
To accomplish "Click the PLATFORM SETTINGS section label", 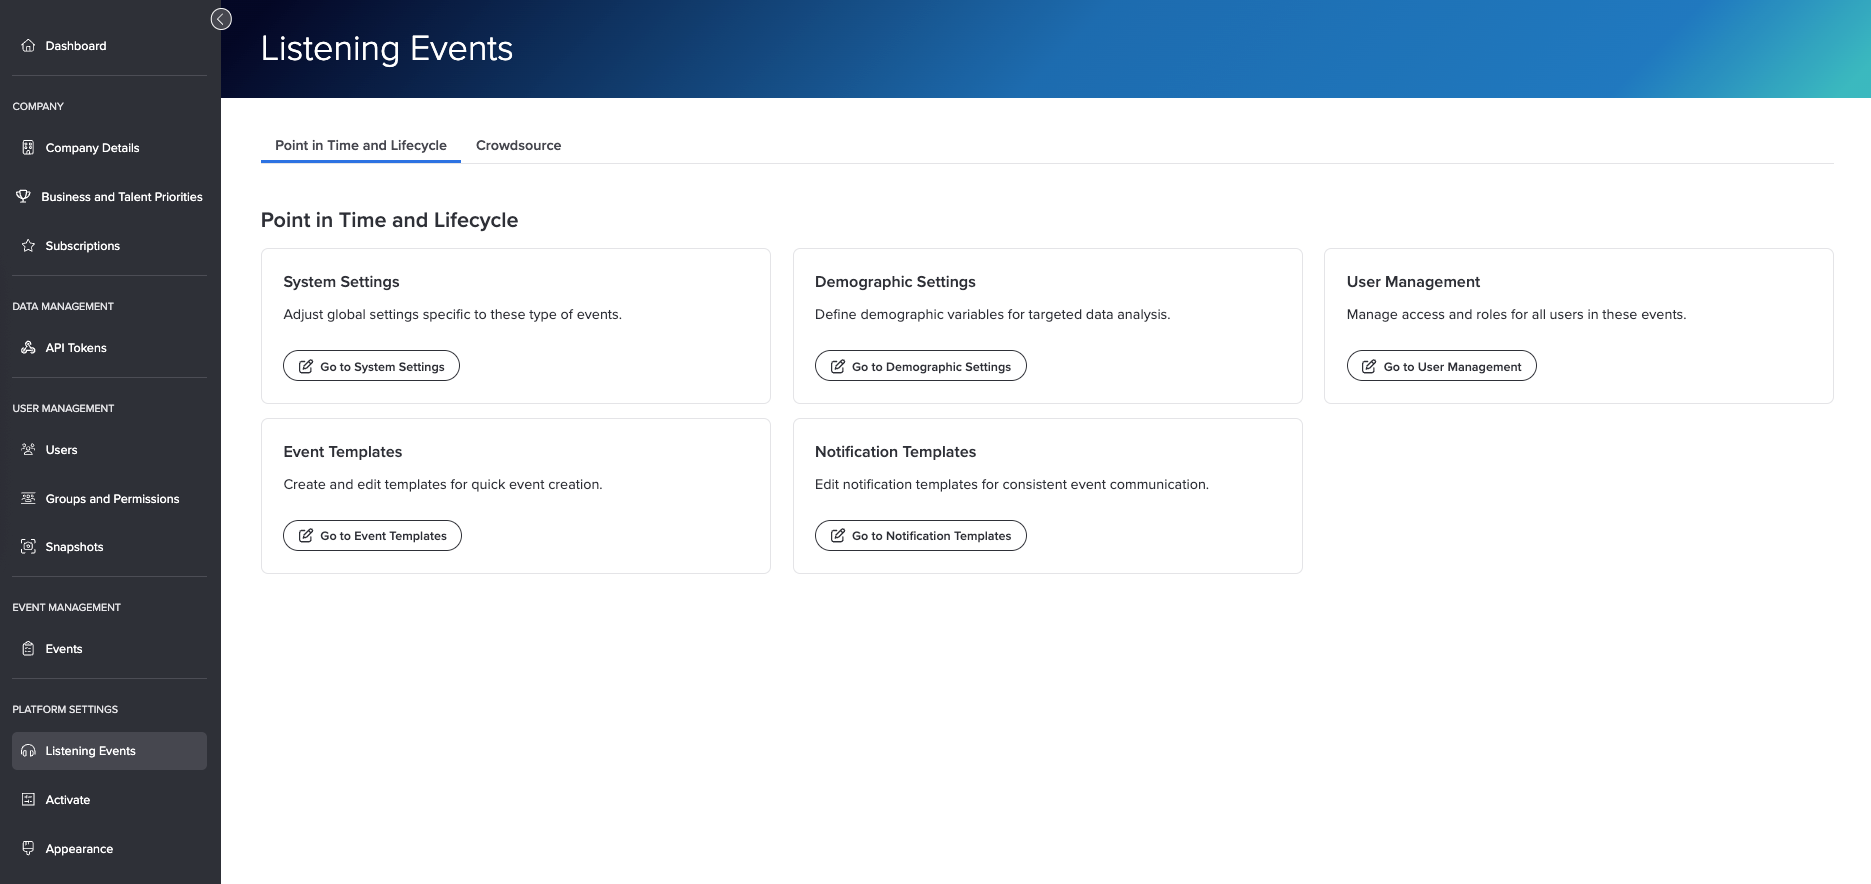I will 65,709.
